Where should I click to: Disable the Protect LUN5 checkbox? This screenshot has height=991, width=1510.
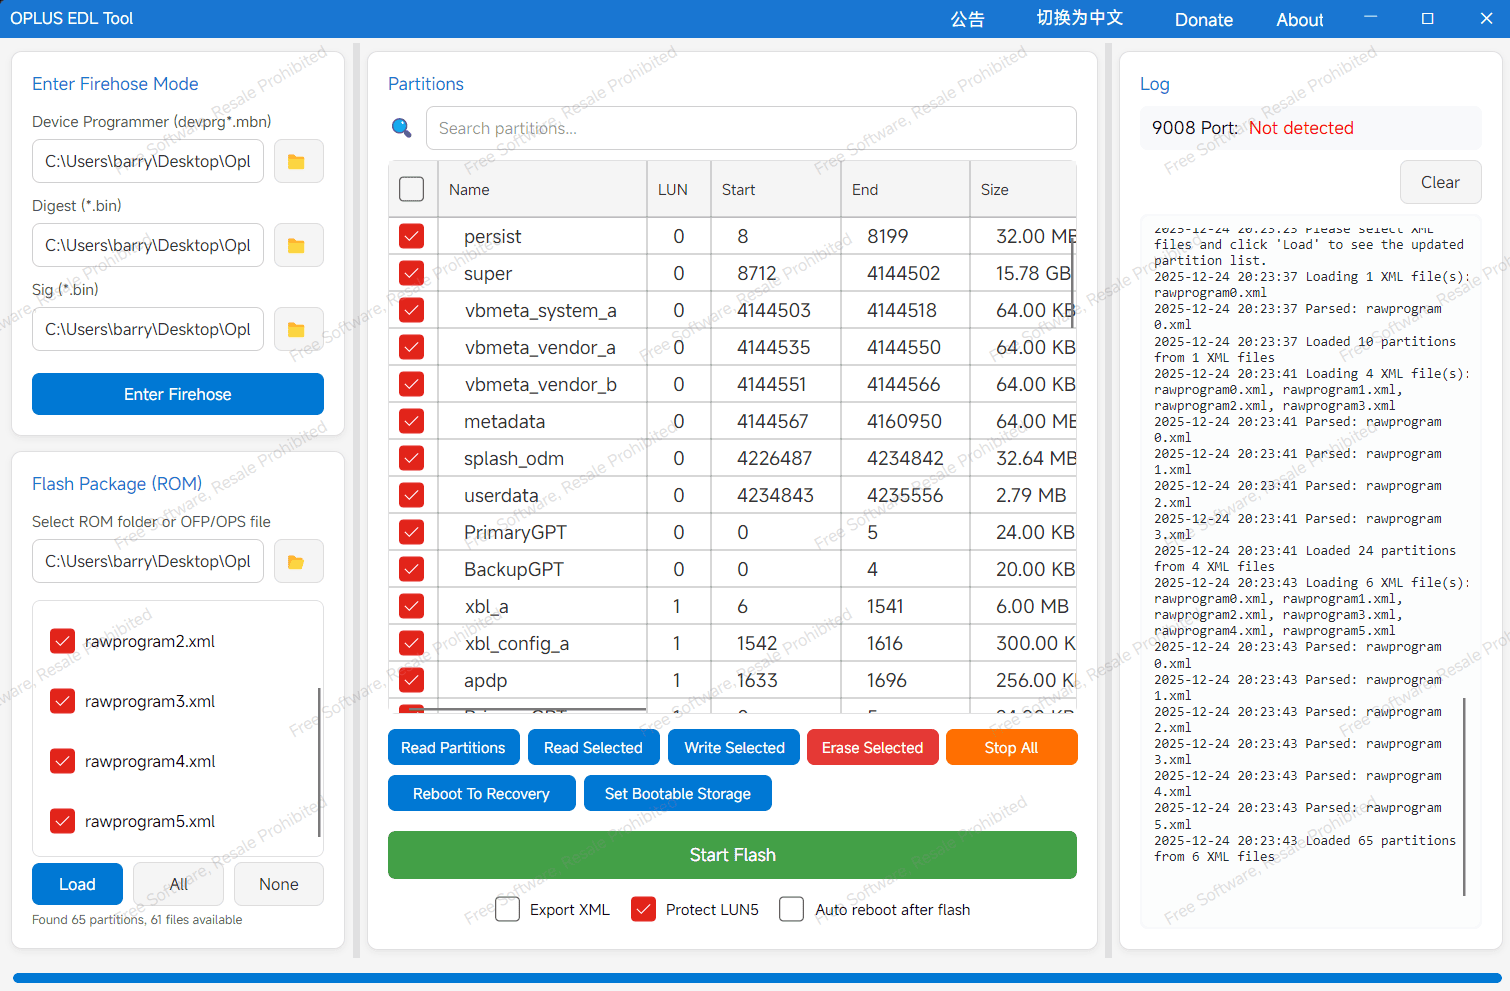[x=644, y=909]
